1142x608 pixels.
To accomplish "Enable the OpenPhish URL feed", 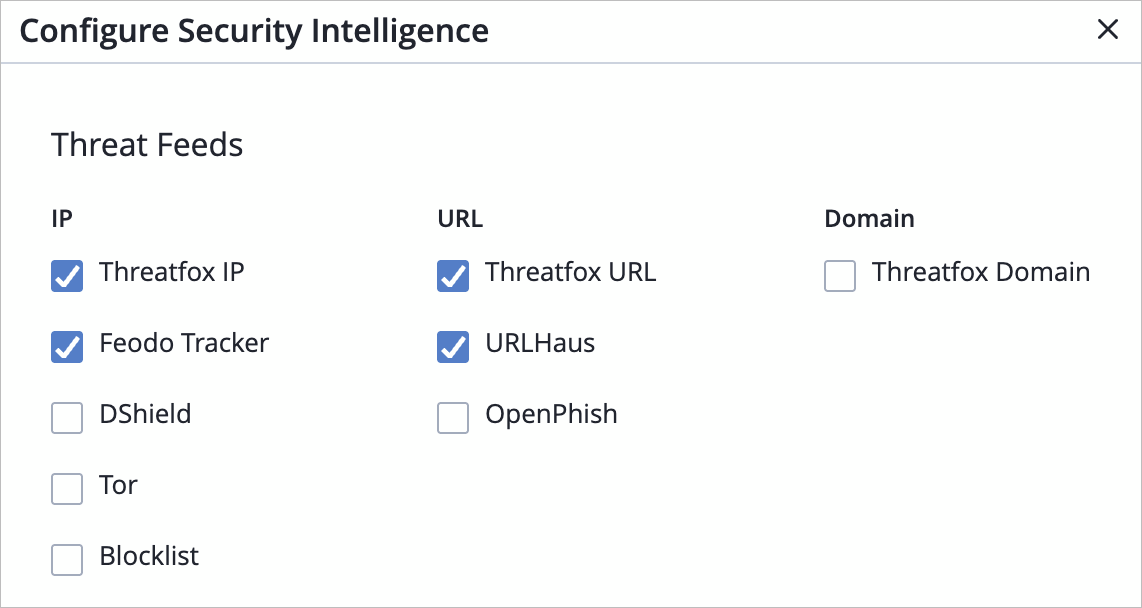I will 452,418.
